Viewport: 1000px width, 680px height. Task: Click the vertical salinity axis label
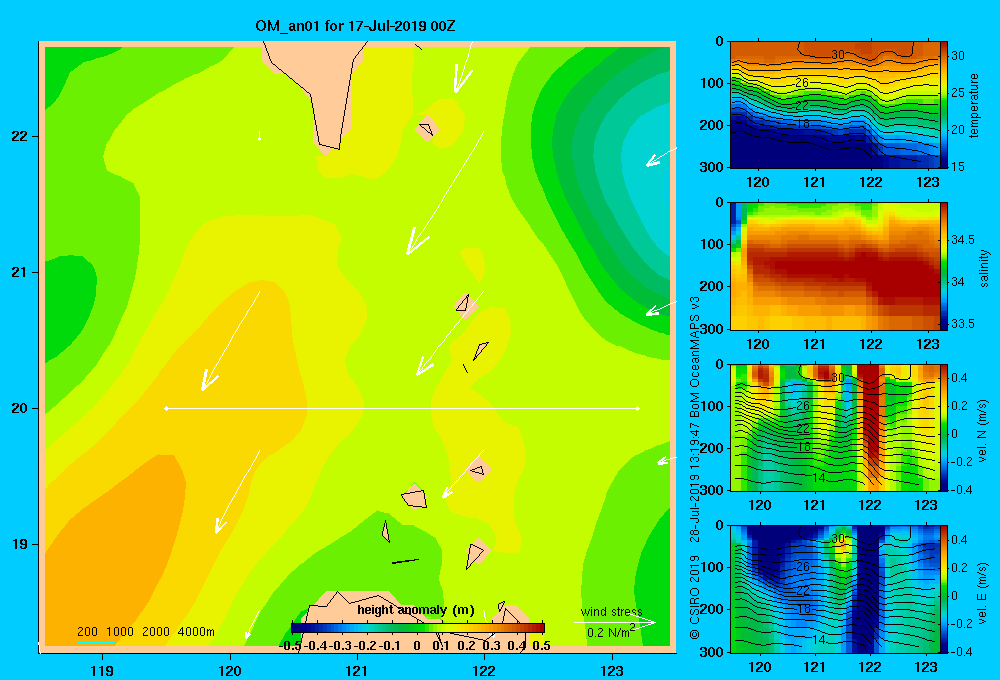coord(984,268)
